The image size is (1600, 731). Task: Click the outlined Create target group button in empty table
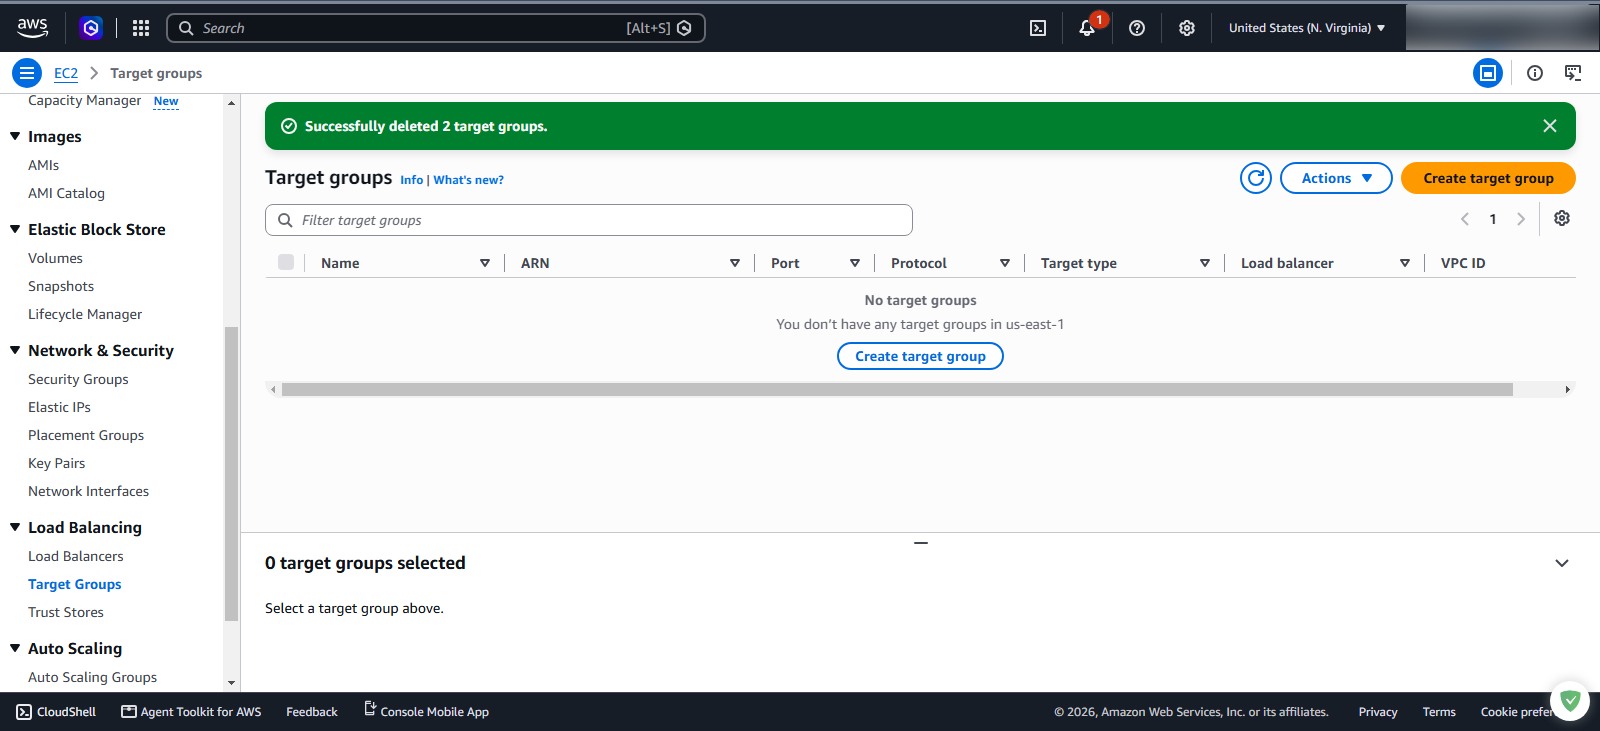(920, 356)
